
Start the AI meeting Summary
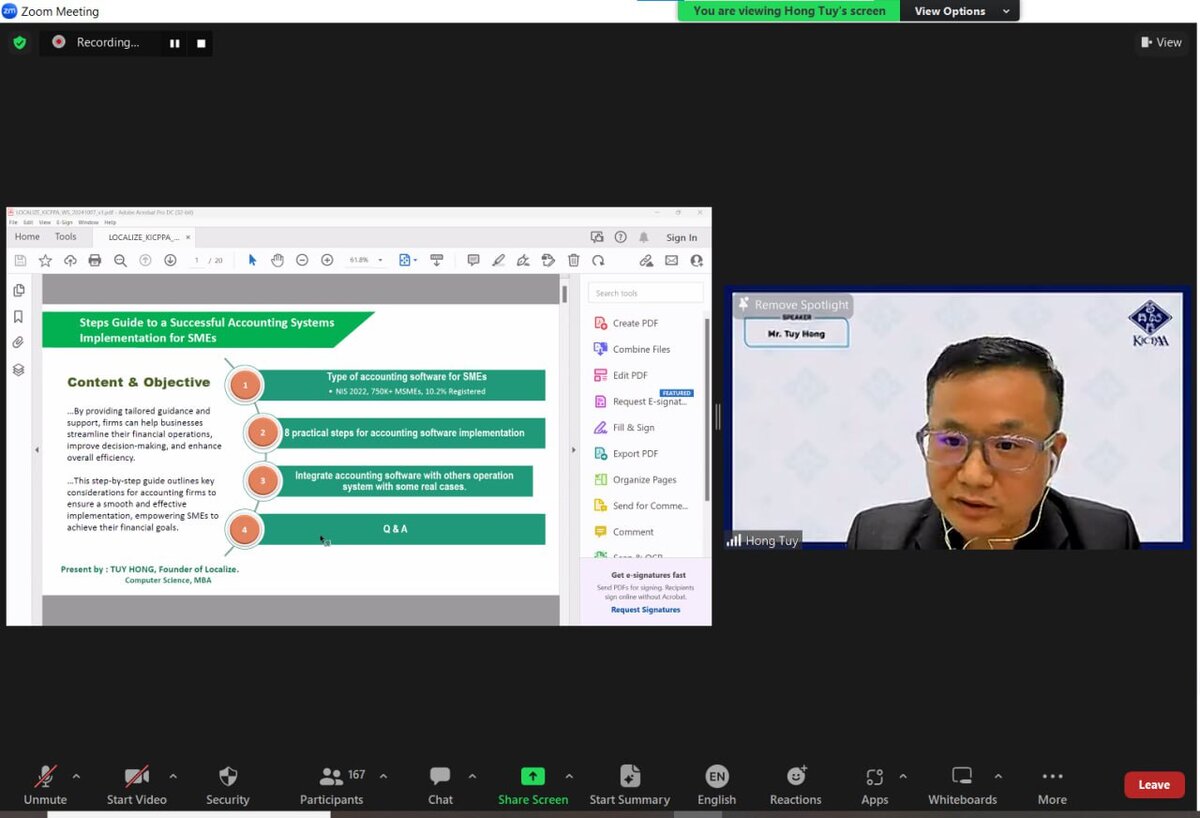(630, 786)
